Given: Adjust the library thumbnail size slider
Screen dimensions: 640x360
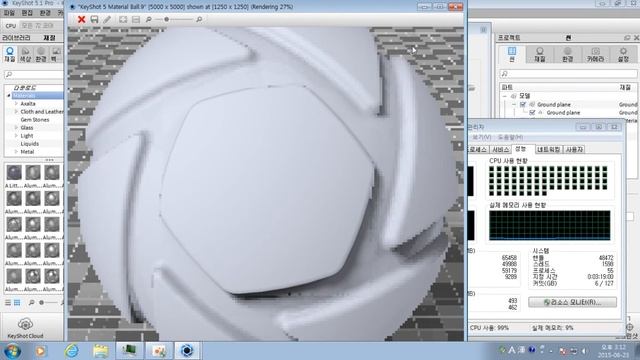Looking at the screenshot, I should point(41,302).
